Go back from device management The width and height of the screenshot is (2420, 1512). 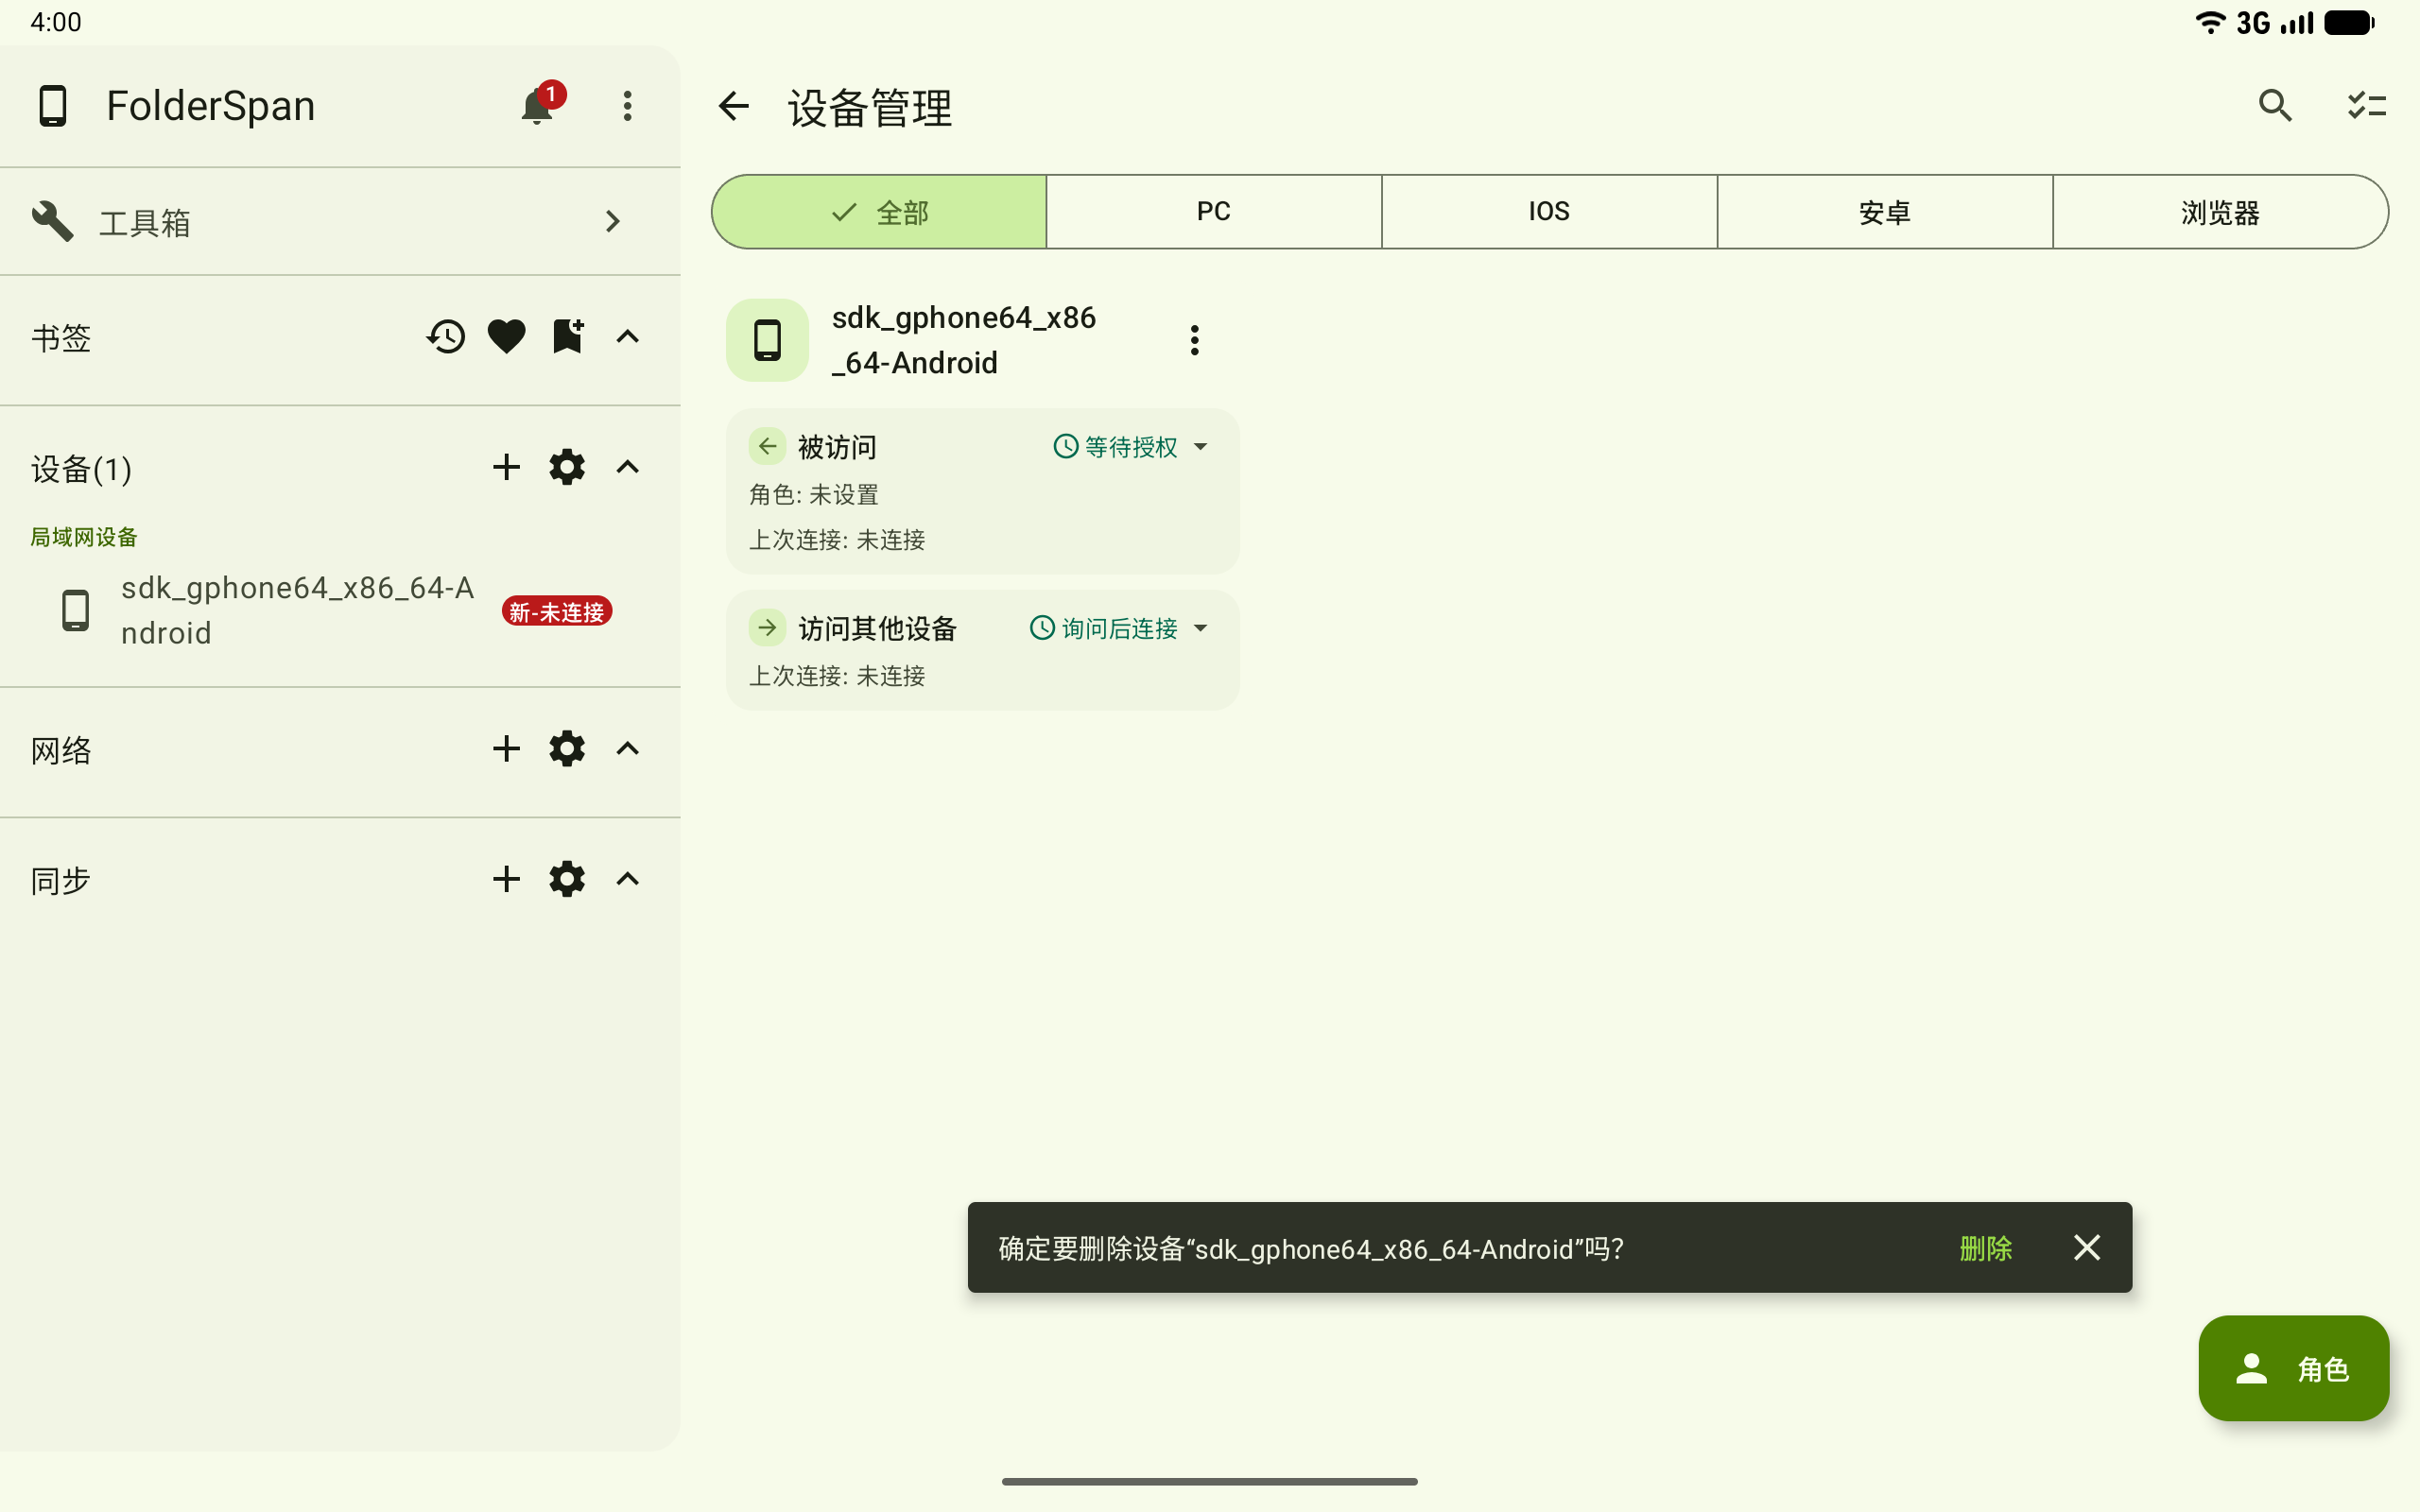(734, 106)
